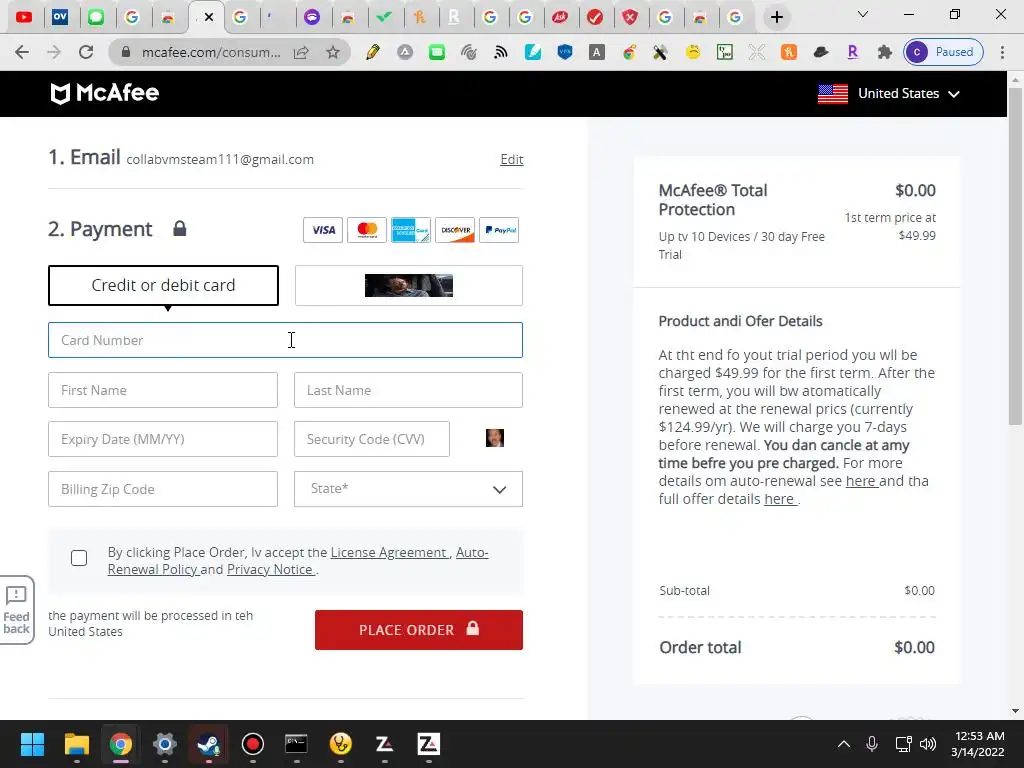Image resolution: width=1024 pixels, height=768 pixels.
Task: Open the orange h extension icon
Action: [789, 52]
